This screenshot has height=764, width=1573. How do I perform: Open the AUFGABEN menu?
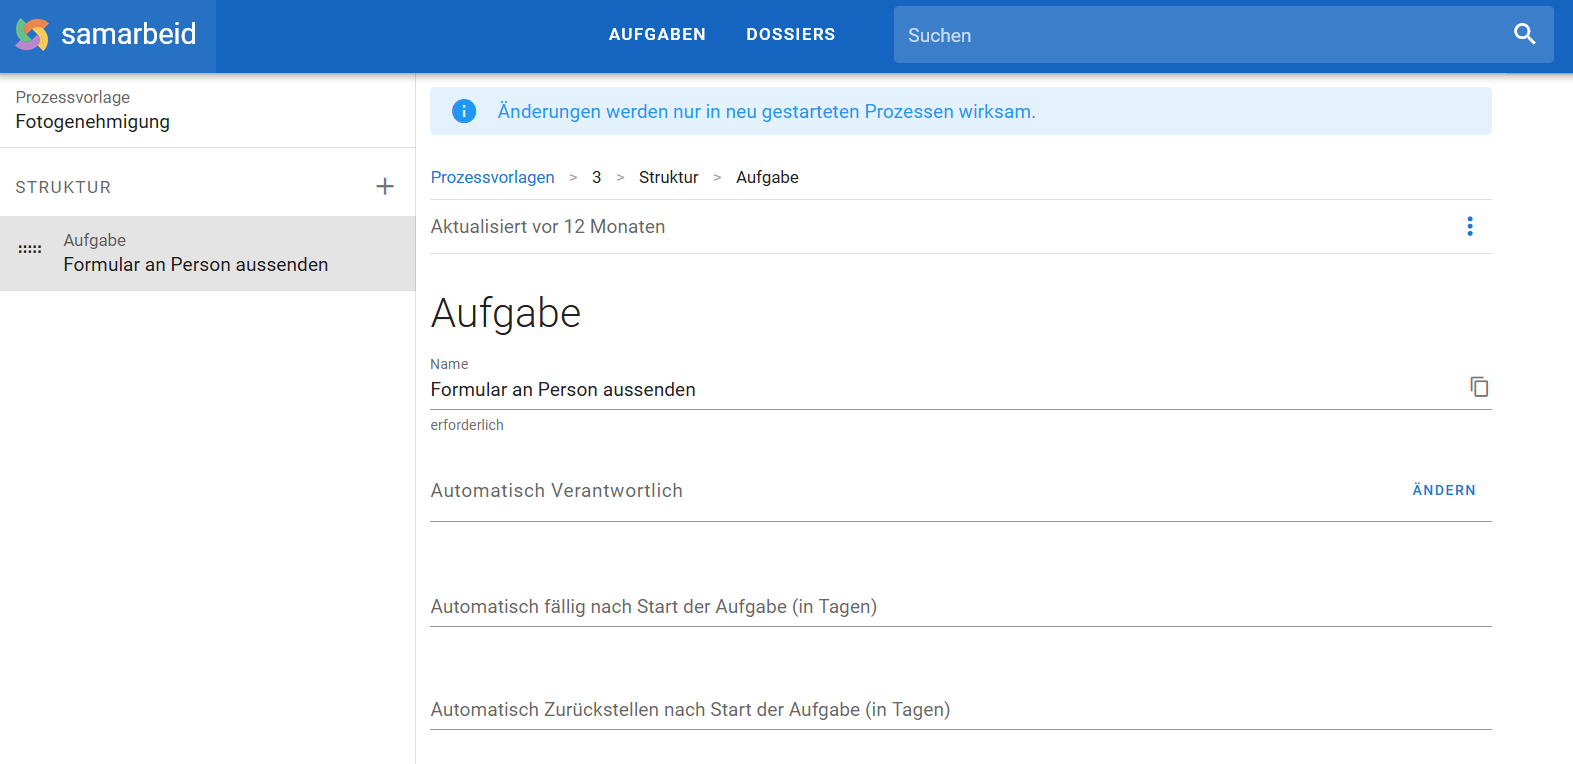[x=657, y=34]
